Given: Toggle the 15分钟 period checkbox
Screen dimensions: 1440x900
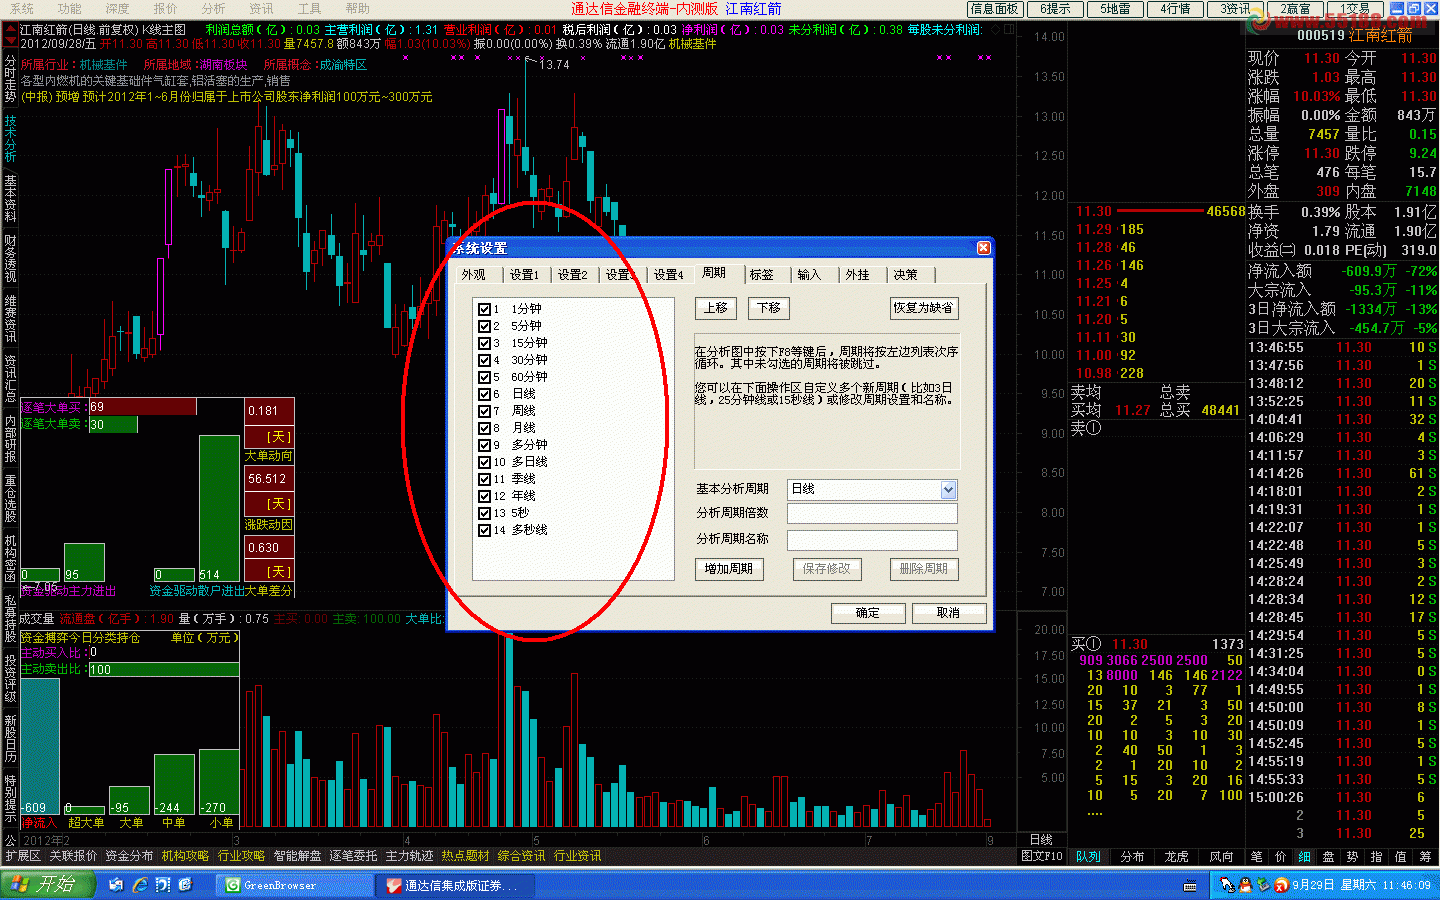Looking at the screenshot, I should coord(484,343).
